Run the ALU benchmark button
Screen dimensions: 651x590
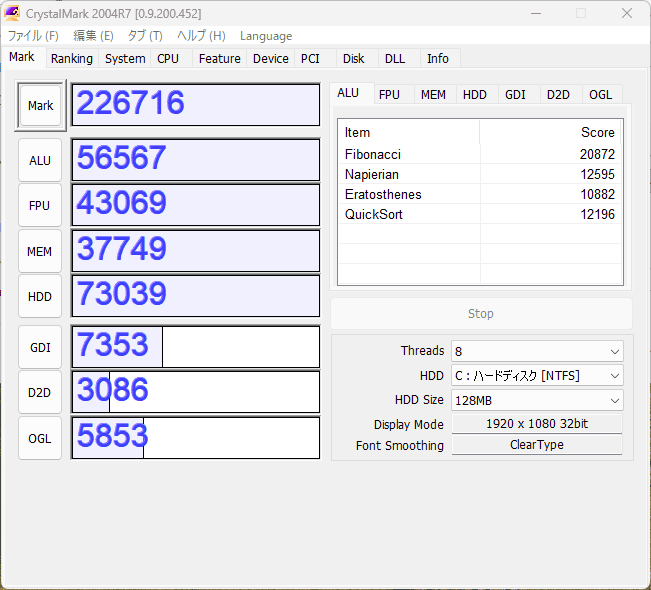click(40, 160)
